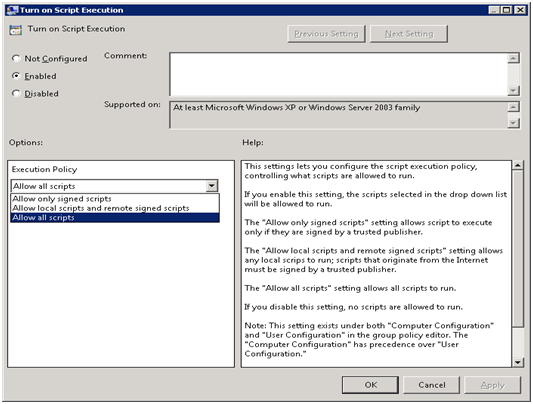Click the Help pane scroll-down arrow
Screen dimensions: 533x404
(x=518, y=362)
